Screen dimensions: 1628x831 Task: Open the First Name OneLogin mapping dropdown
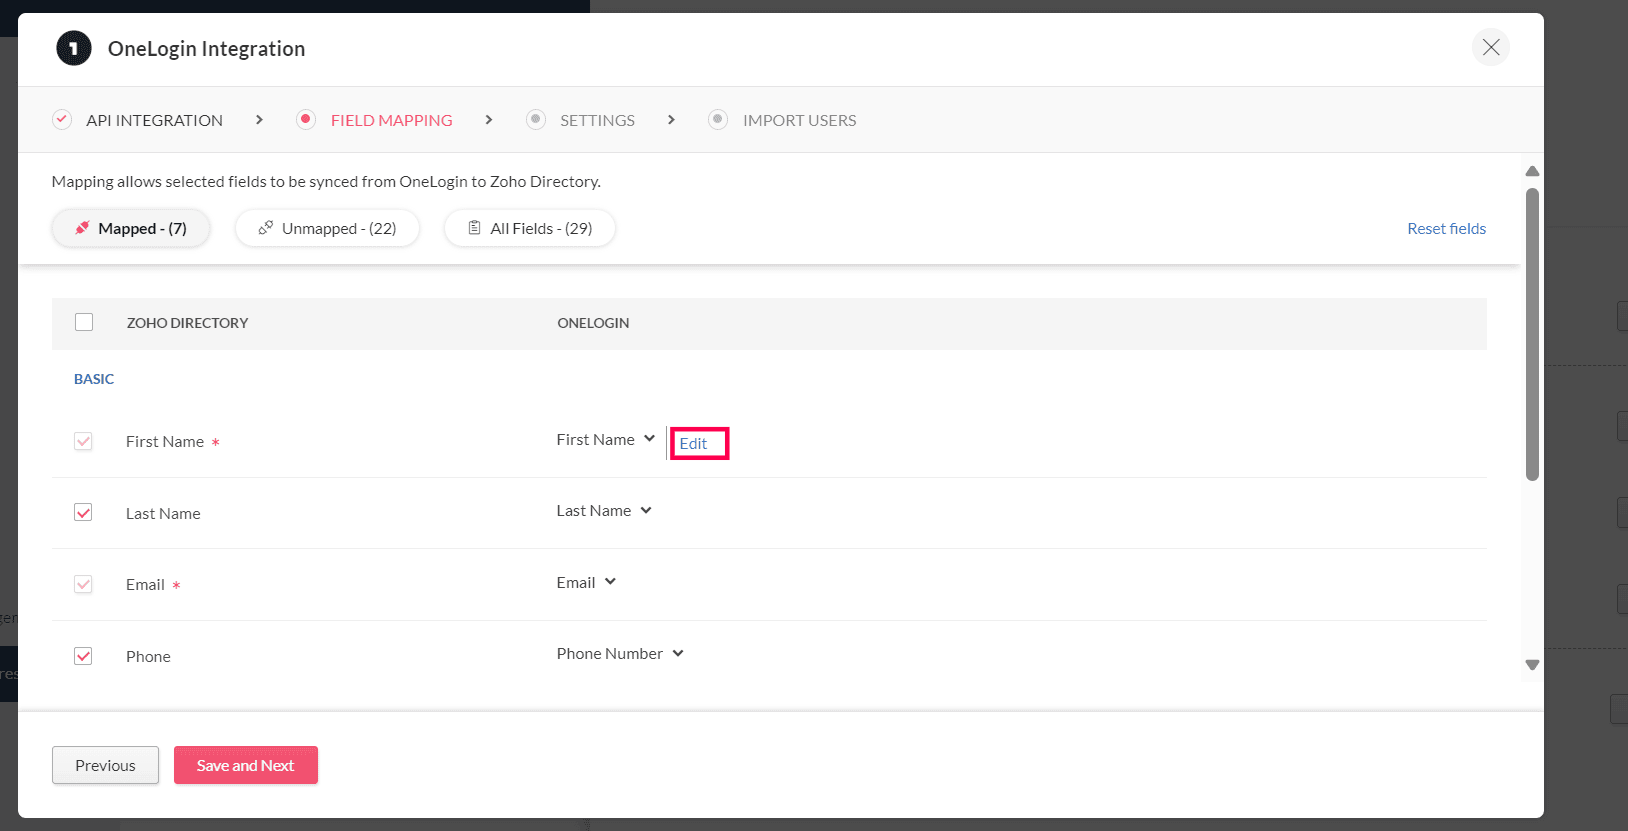point(606,440)
